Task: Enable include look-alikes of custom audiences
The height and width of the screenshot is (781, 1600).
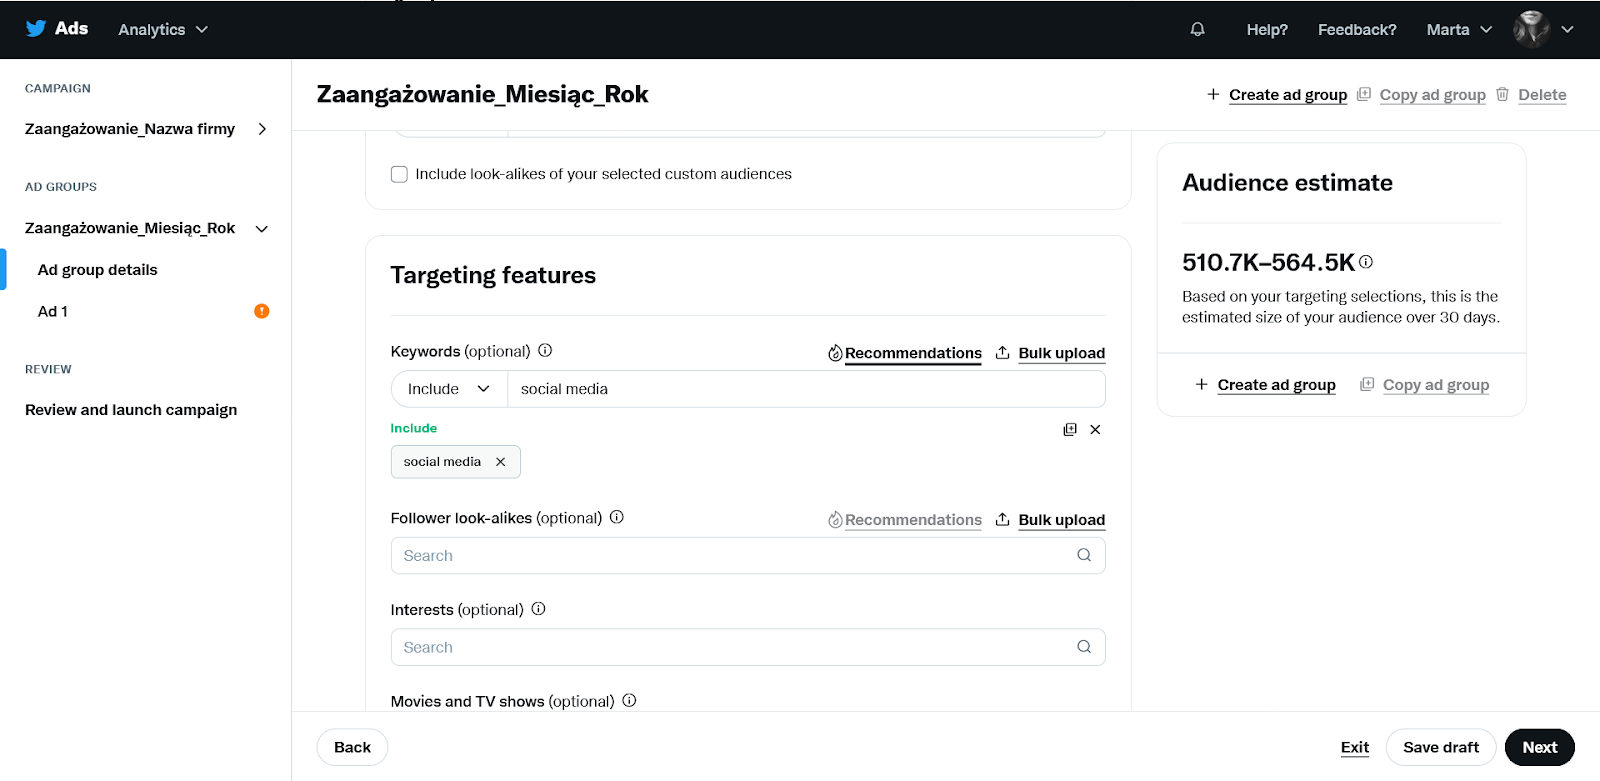Action: 399,174
